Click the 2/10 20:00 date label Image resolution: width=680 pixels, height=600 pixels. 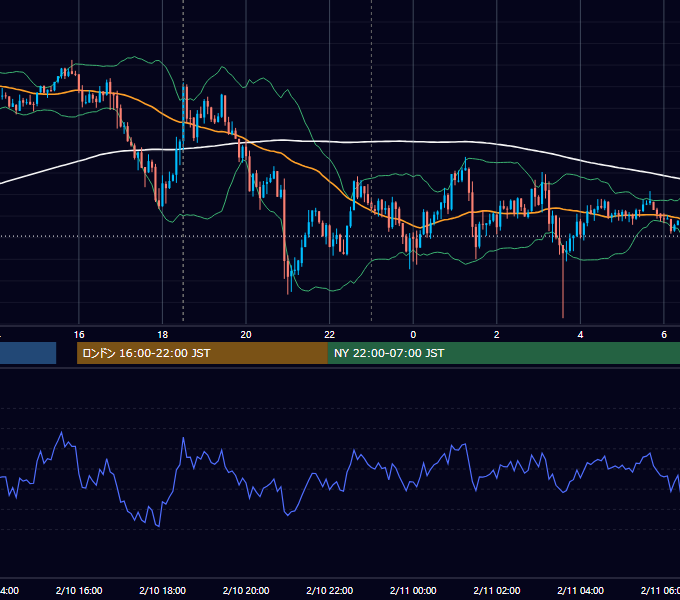(246, 590)
